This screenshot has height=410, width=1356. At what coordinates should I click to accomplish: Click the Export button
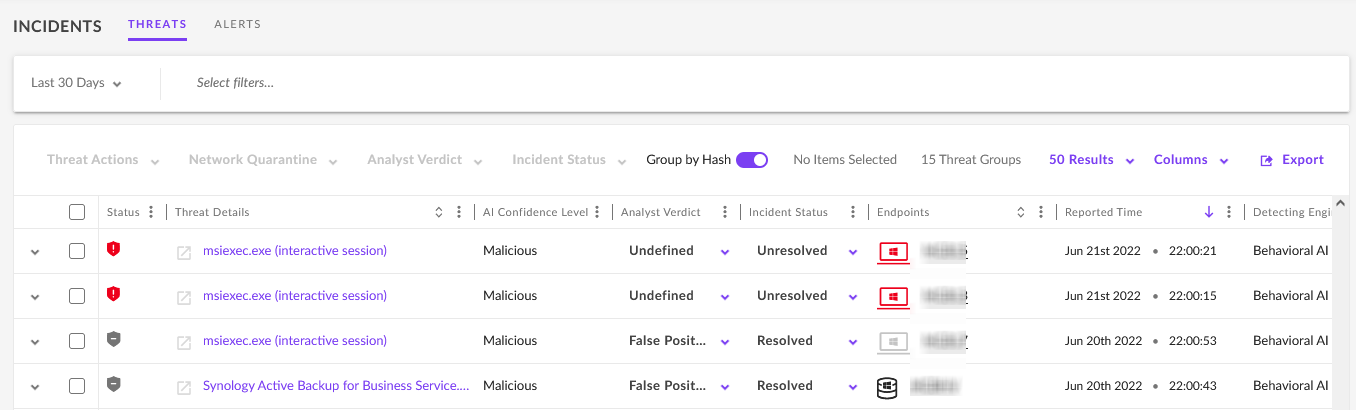tap(1292, 160)
